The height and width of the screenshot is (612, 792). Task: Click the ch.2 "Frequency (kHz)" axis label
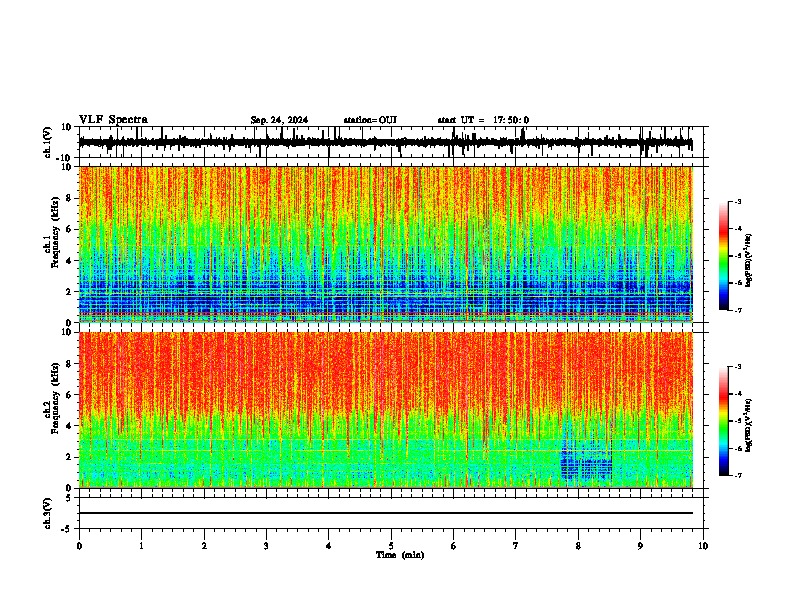point(55,398)
